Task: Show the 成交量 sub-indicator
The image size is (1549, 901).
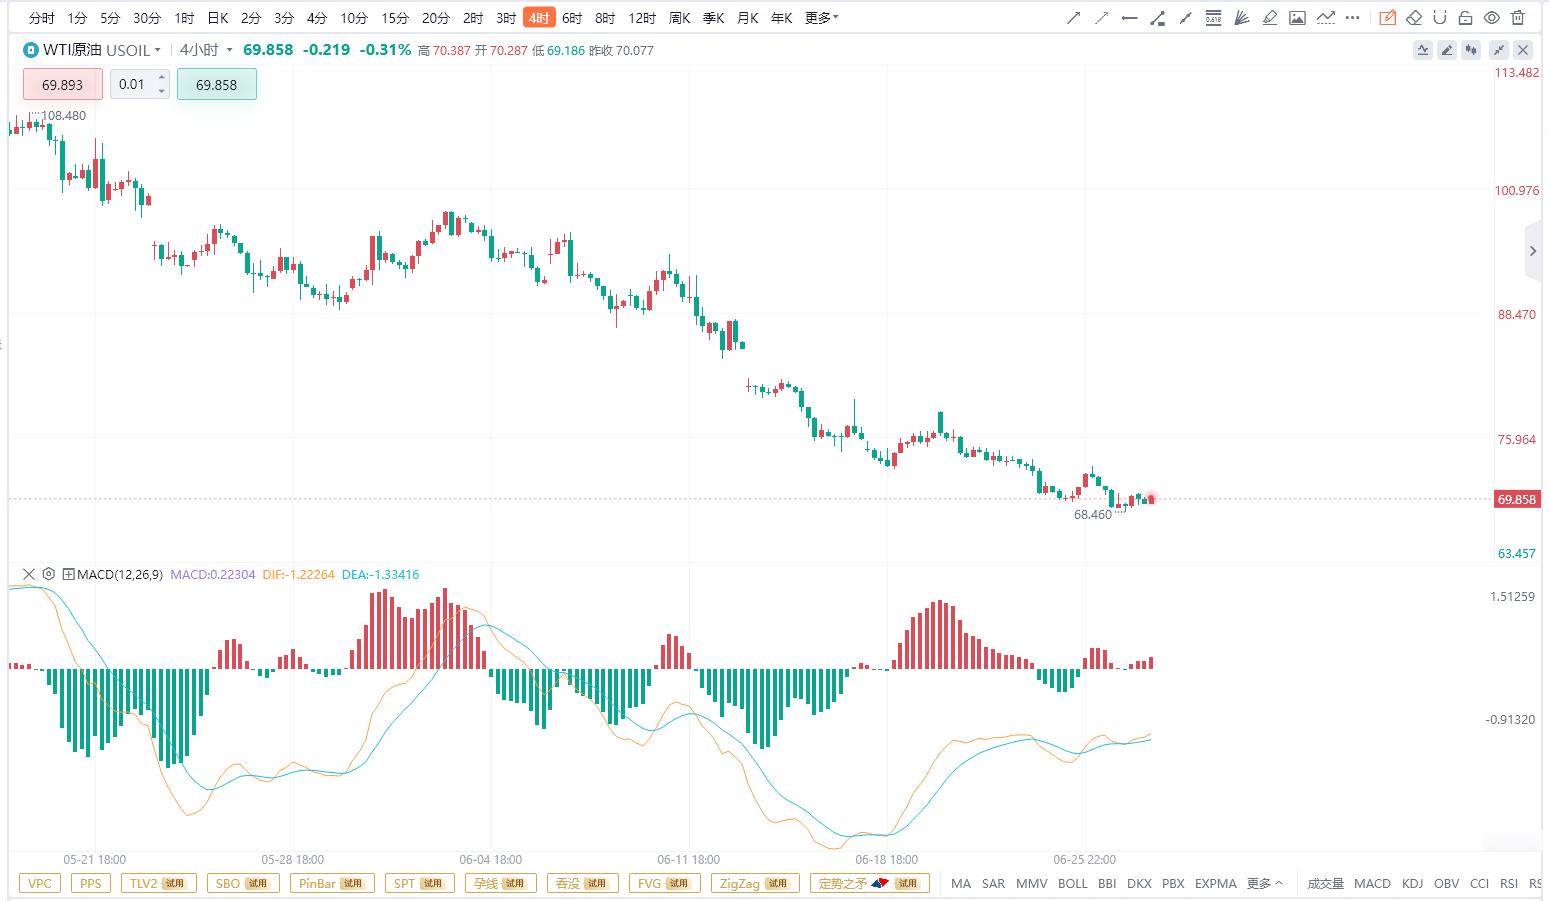Action: tap(1326, 883)
